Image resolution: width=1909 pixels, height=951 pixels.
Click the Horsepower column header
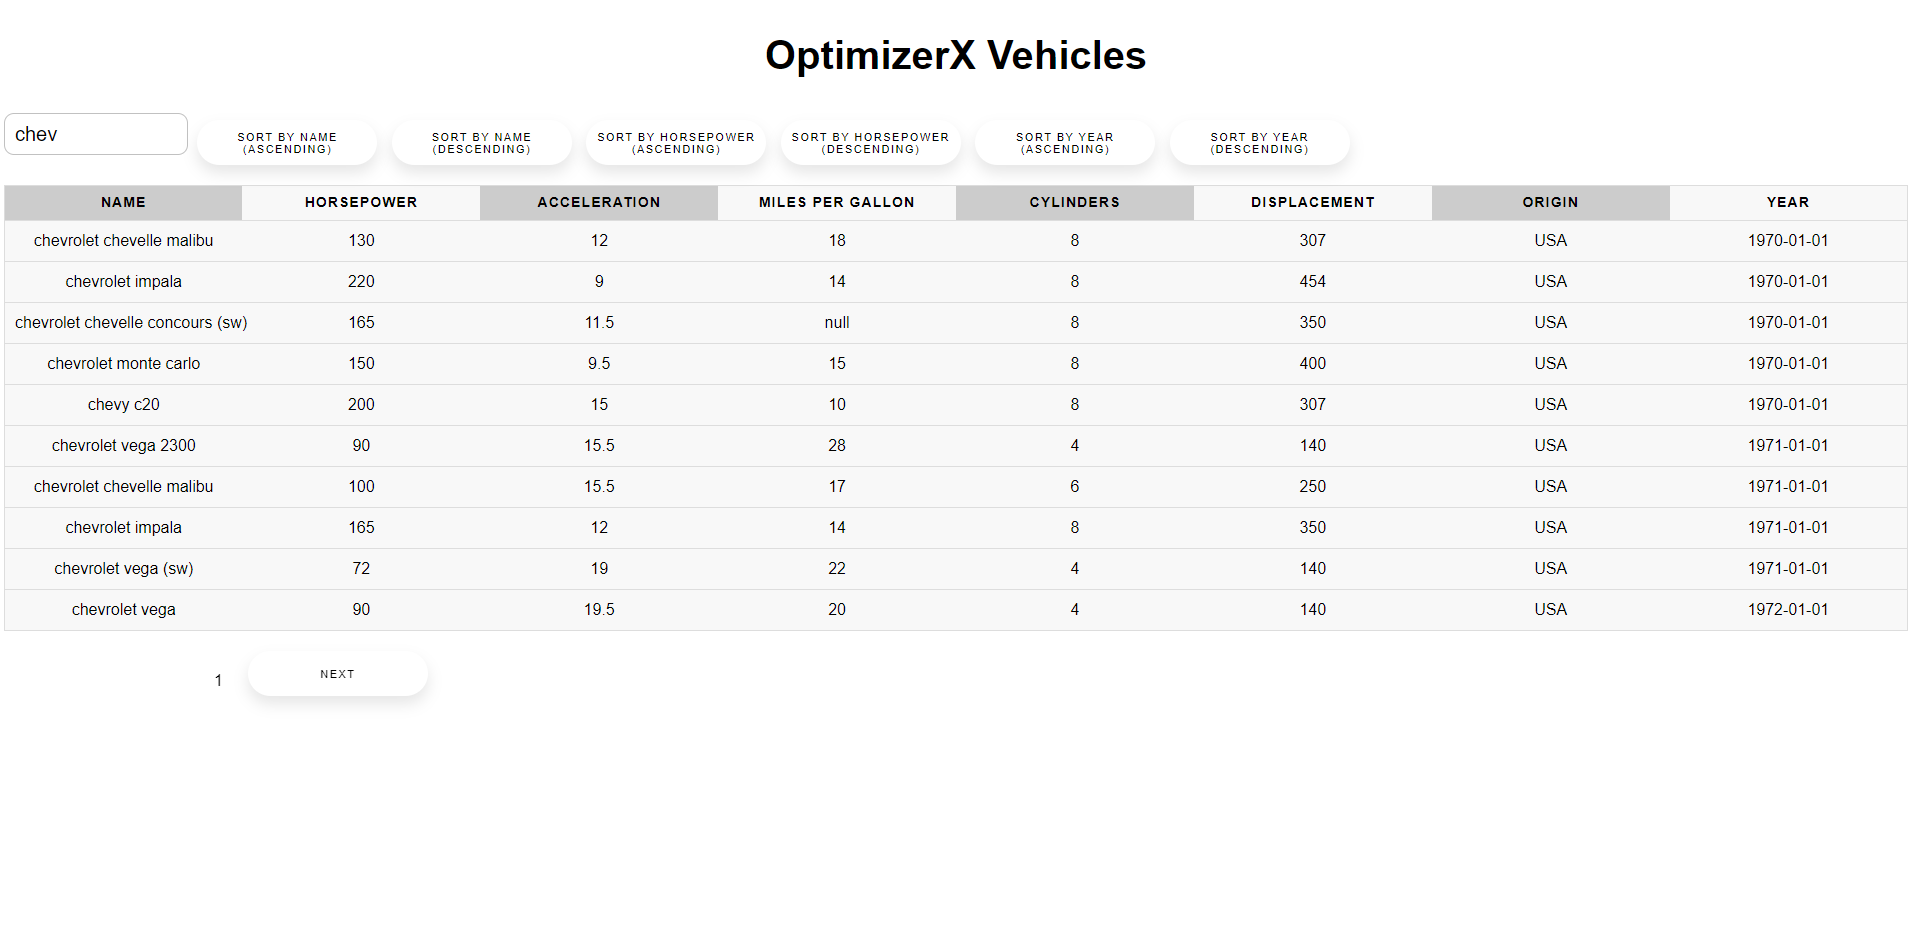pos(361,202)
